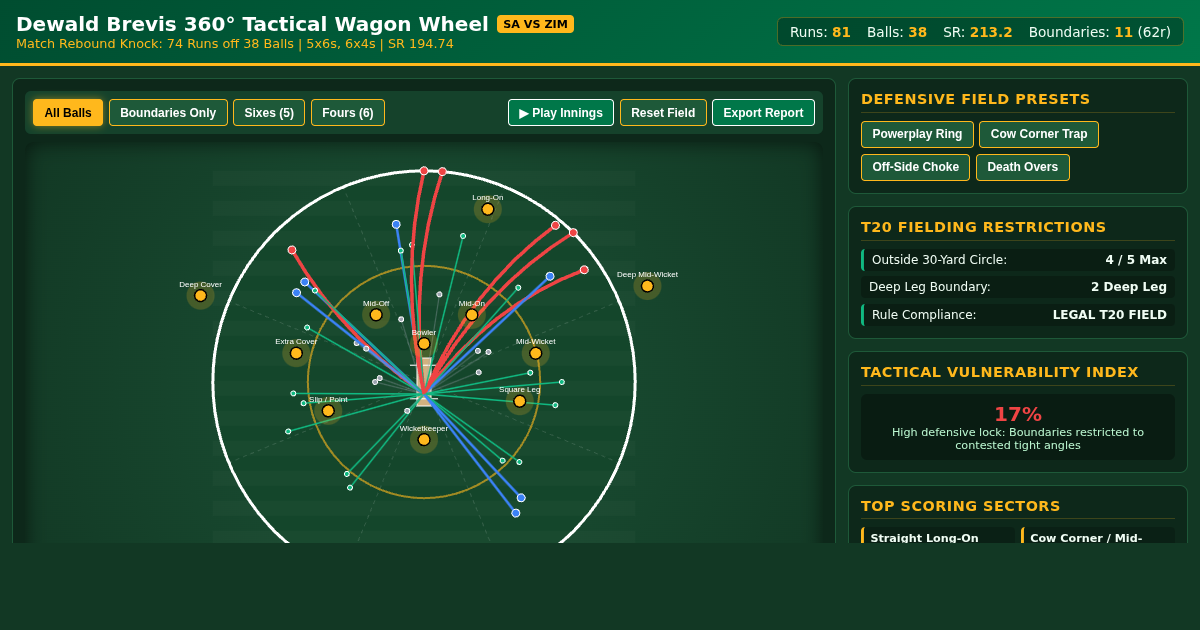
Task: Click the Play Innings button
Action: (x=561, y=113)
